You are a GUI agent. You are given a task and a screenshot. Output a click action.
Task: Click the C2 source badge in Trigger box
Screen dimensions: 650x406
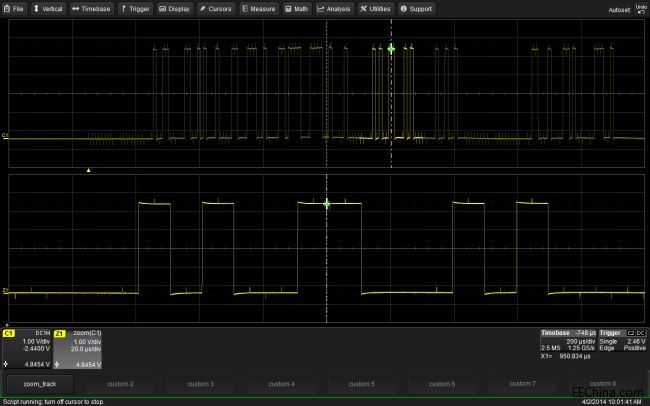pyautogui.click(x=631, y=333)
